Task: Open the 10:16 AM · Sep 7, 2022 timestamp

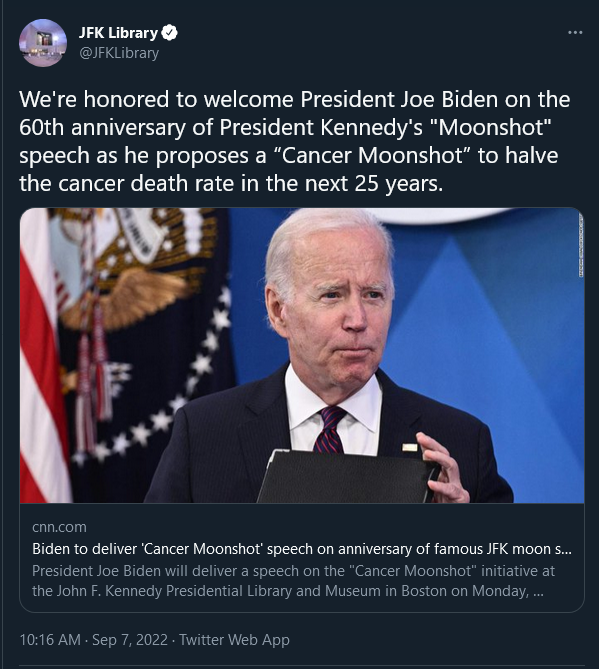Action: coord(93,640)
